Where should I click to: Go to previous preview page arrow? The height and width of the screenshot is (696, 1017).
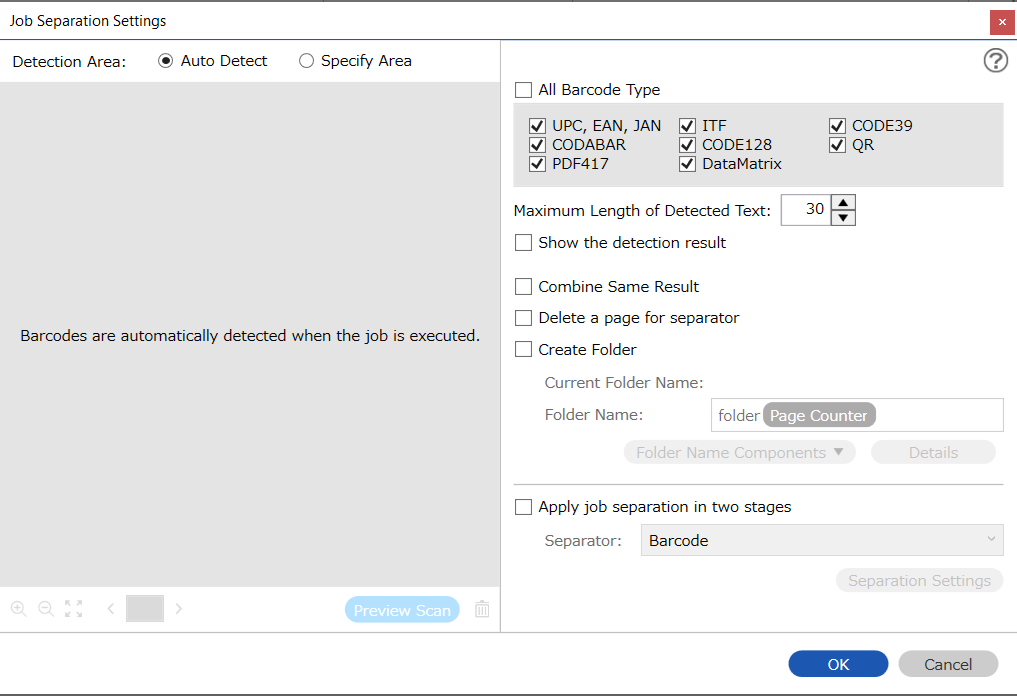point(111,608)
